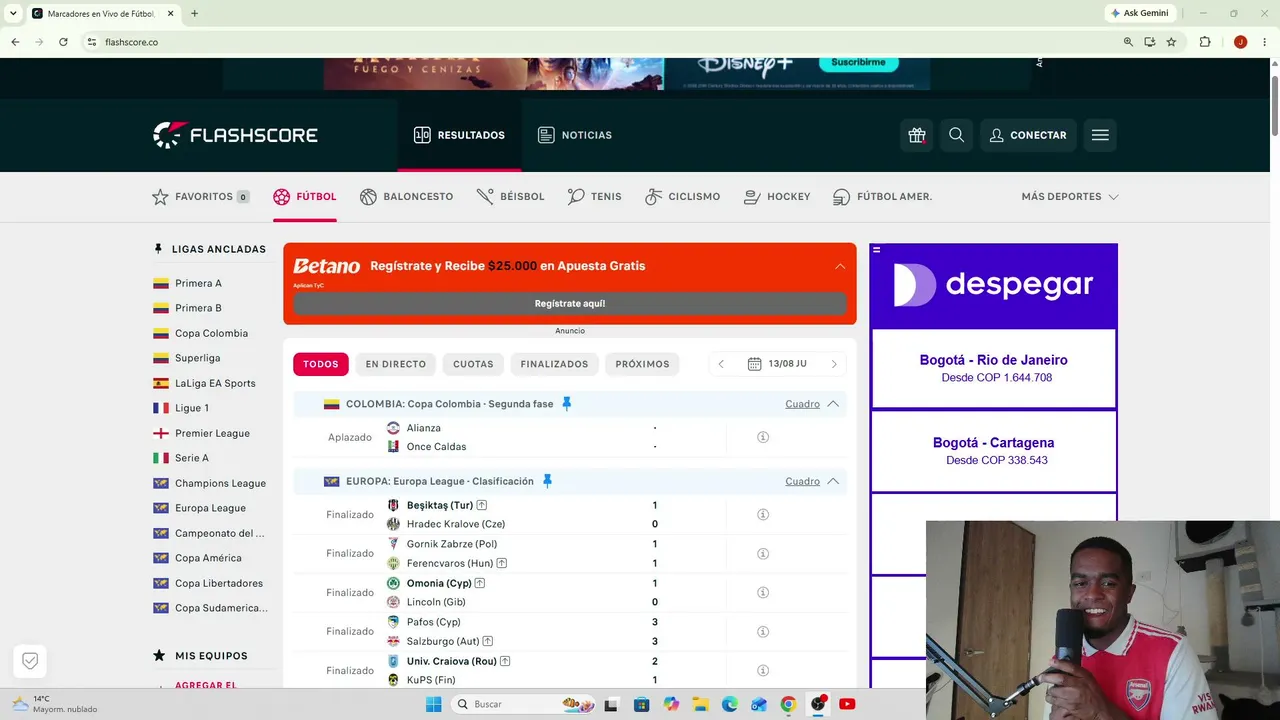The width and height of the screenshot is (1280, 720).
Task: Show info for Beşiktaş vs Hradec Kralove
Action: point(762,514)
